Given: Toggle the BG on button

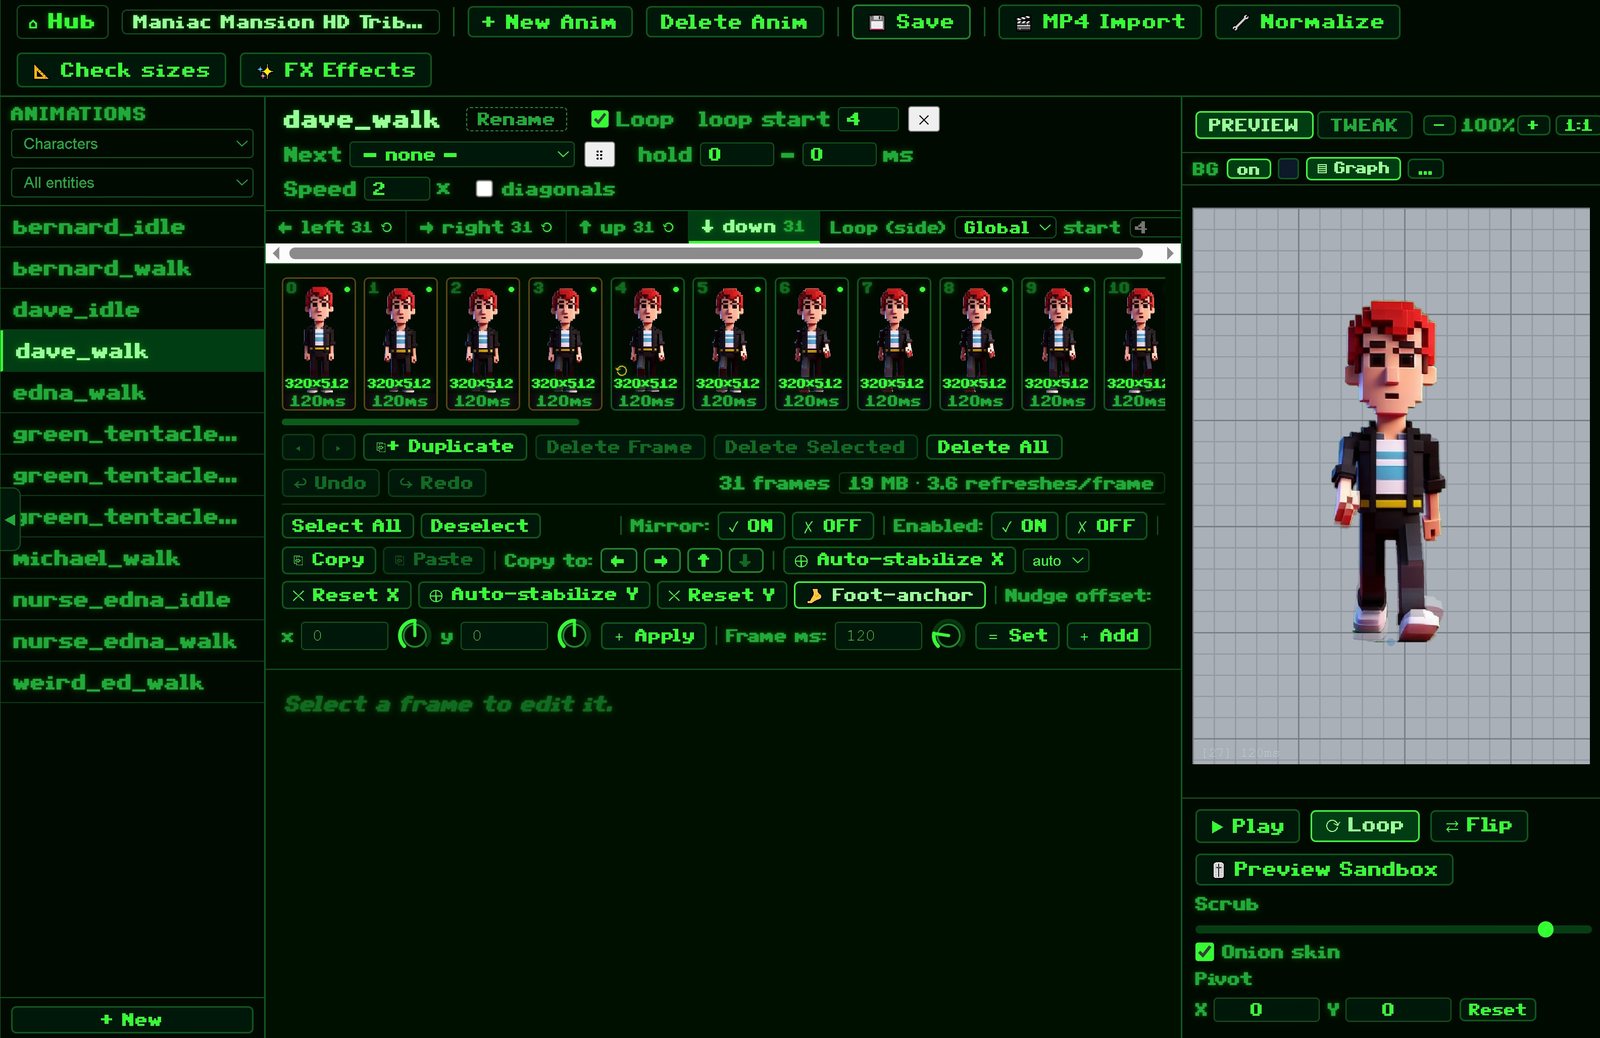Looking at the screenshot, I should 1248,169.
